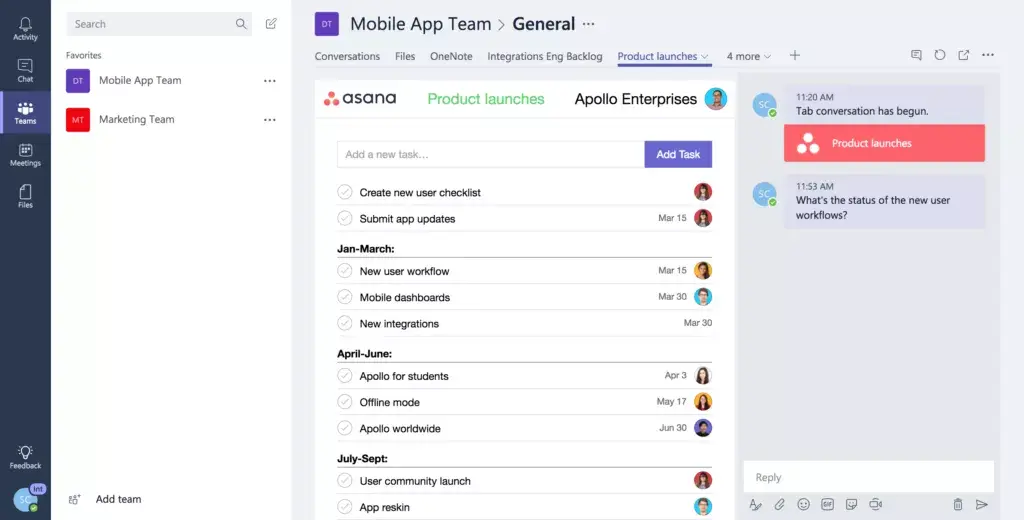Click the 'Add a new task' field

point(490,154)
